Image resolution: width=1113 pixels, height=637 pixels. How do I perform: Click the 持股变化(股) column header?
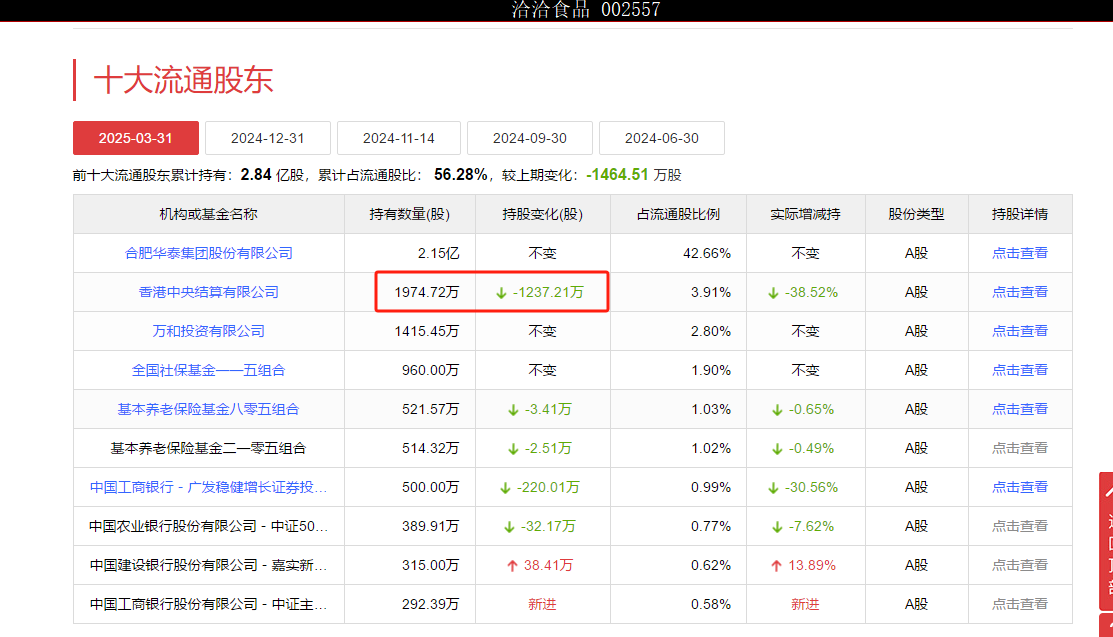[x=542, y=214]
